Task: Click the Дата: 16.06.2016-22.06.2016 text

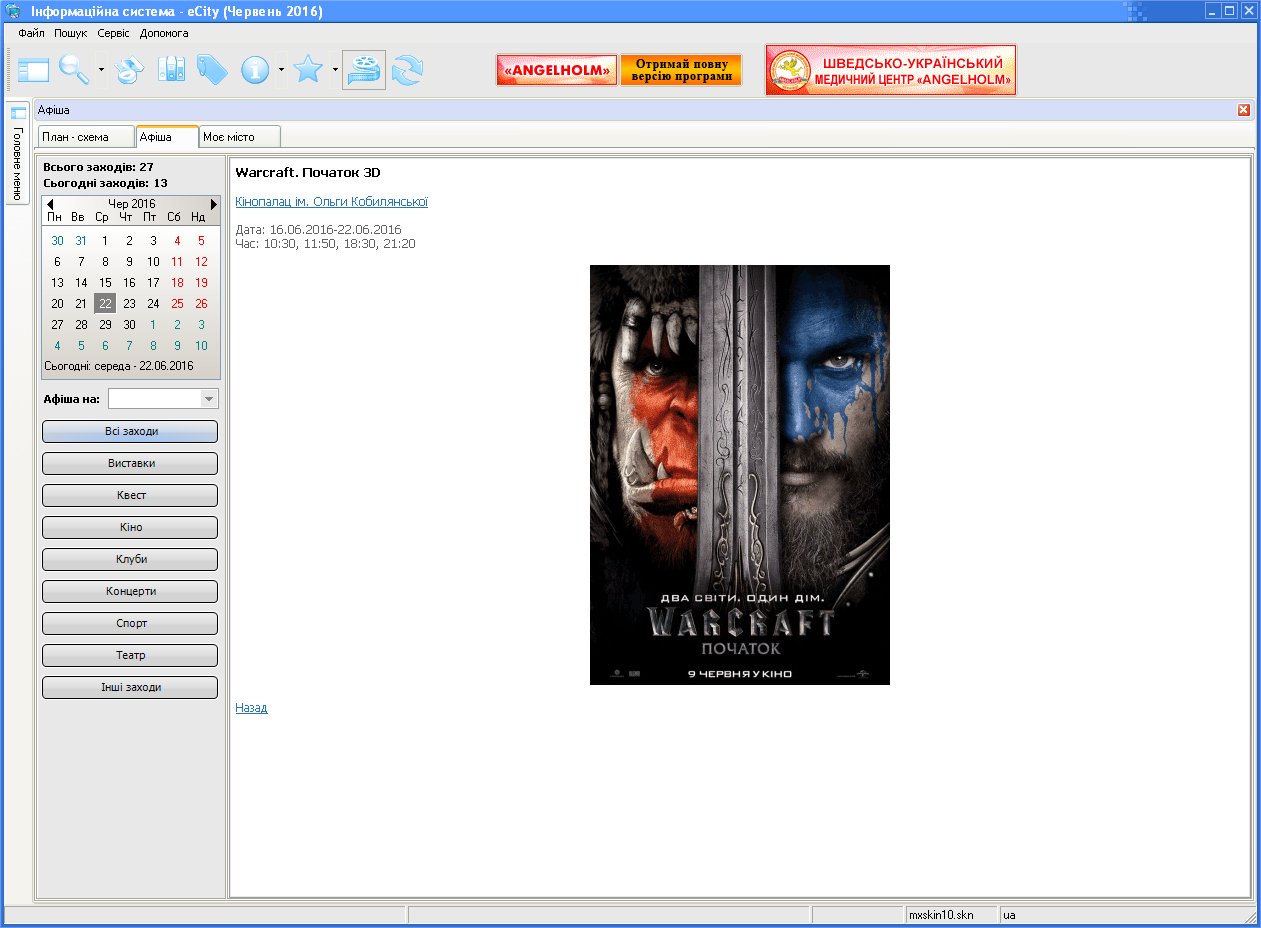Action: (x=318, y=230)
